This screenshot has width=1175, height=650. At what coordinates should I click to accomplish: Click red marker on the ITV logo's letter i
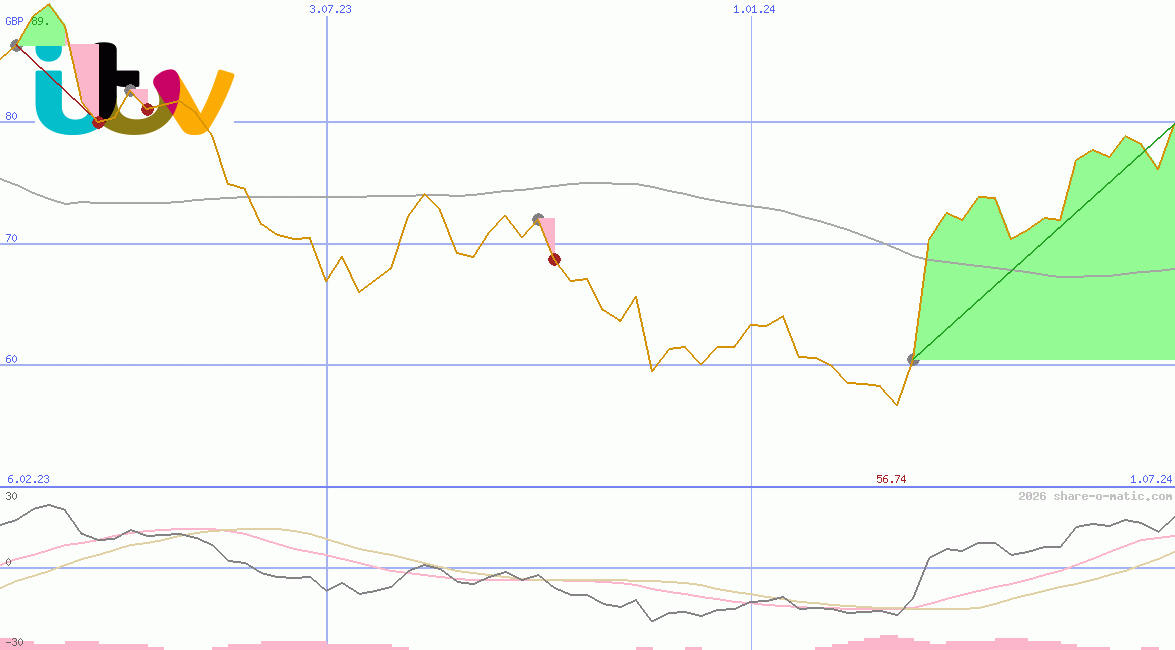(98, 122)
